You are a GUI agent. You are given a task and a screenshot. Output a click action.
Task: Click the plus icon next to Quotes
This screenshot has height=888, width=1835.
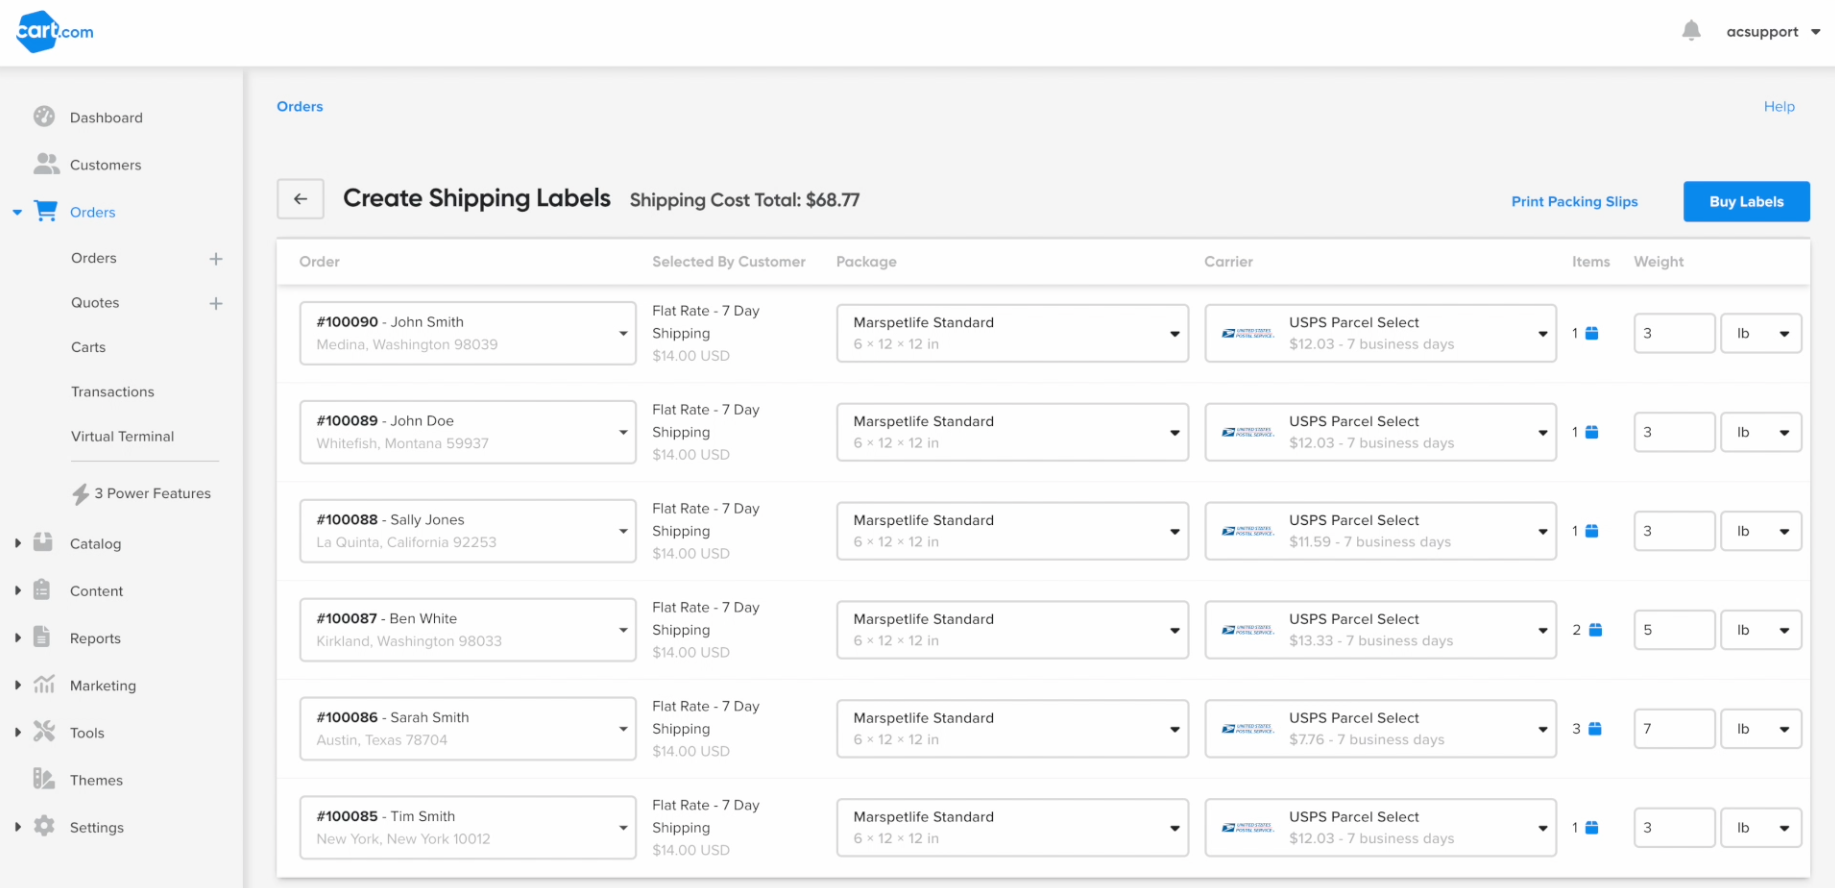pos(215,303)
